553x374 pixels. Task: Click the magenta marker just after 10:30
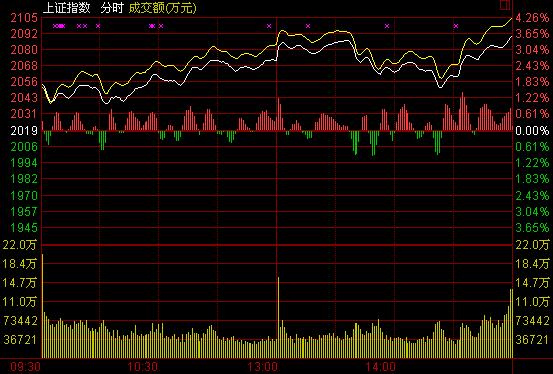161,26
